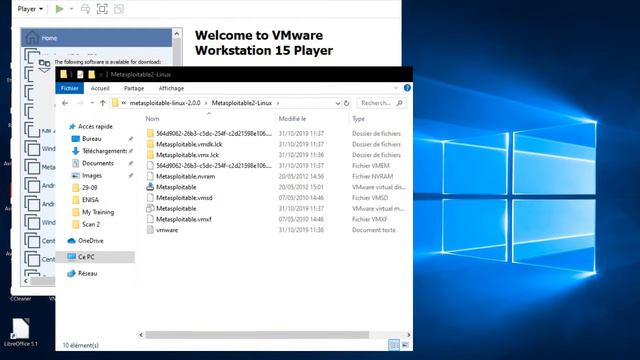Screen dimensions: 640x360
Task: Select Metasploitable.vmxf file
Action: tap(184, 219)
